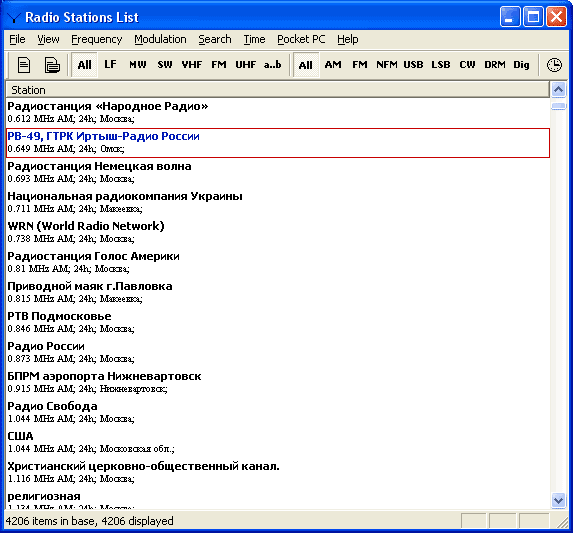Toggle the UHF band filter

(246, 65)
